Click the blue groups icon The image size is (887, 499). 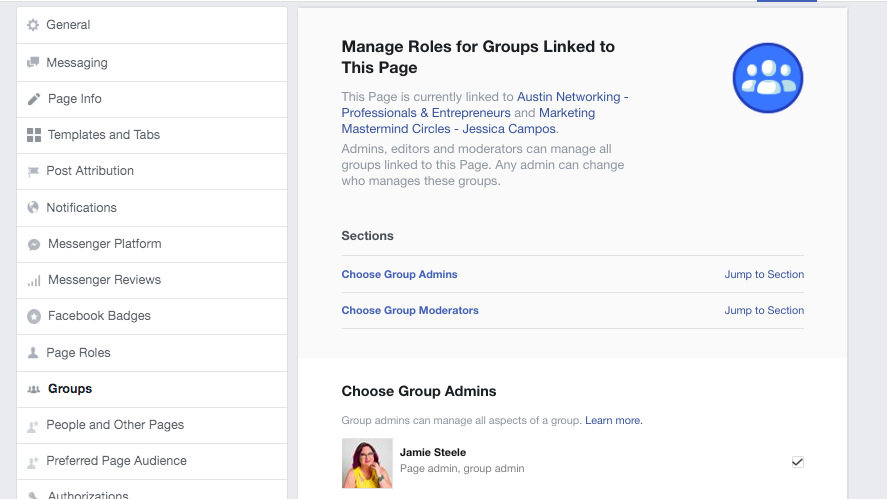[x=767, y=78]
